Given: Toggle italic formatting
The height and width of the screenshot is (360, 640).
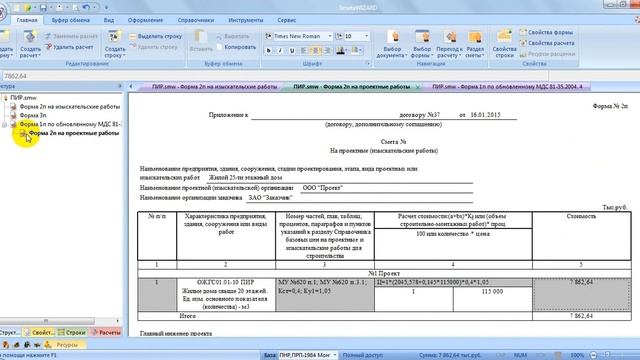Looking at the screenshot, I should (x=280, y=51).
